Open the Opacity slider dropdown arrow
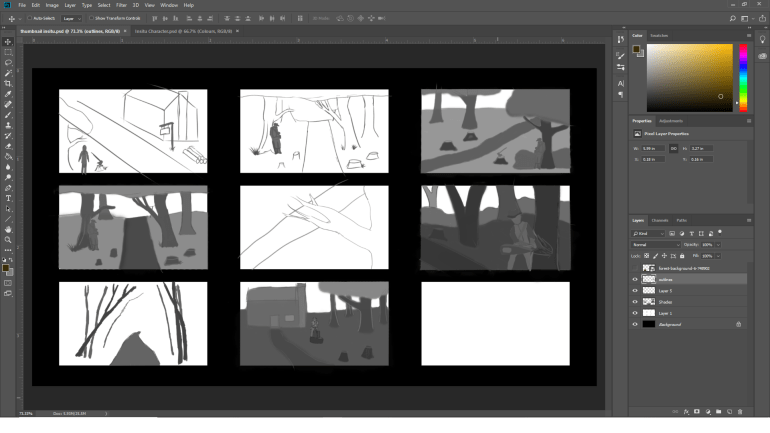This screenshot has height=433, width=770. pyautogui.click(x=718, y=244)
